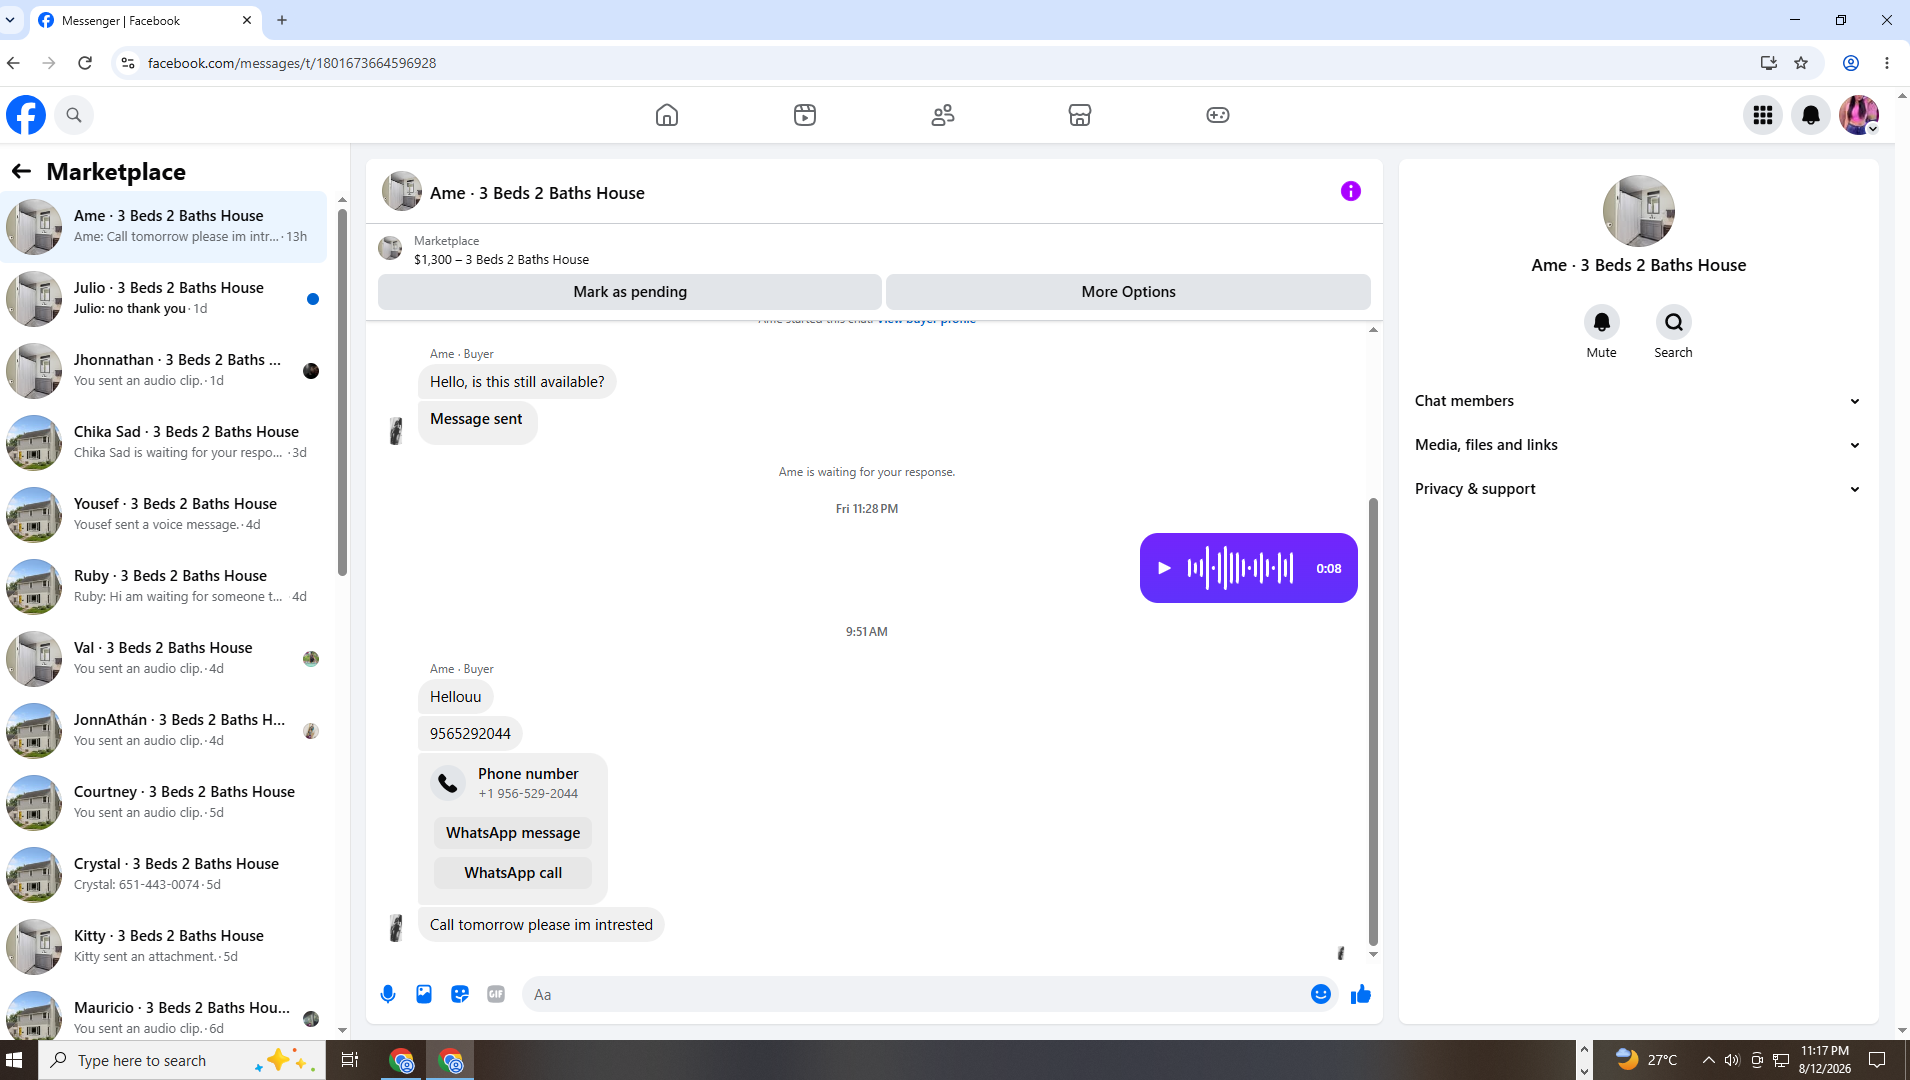Open the Gaming controller icon
Viewport: 1910px width, 1080px height.
pos(1218,115)
